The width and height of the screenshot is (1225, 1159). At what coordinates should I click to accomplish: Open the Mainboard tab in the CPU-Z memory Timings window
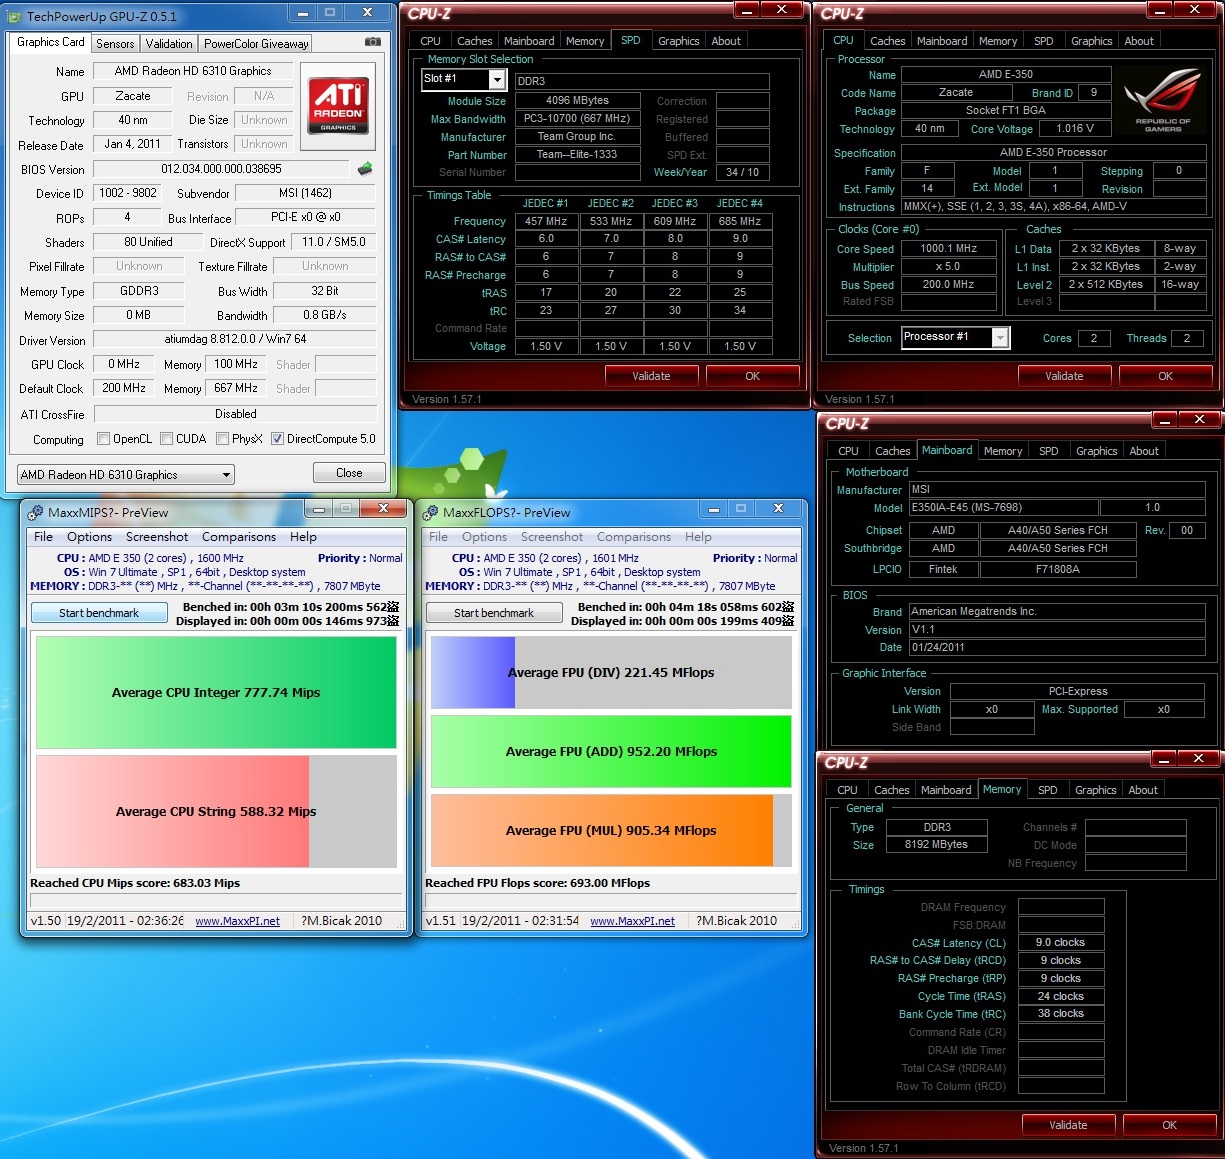click(945, 790)
